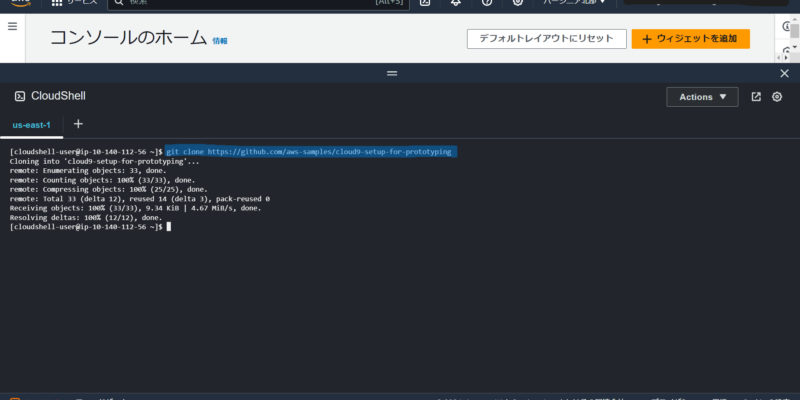Click the コンソールのホーム heading

coord(129,38)
